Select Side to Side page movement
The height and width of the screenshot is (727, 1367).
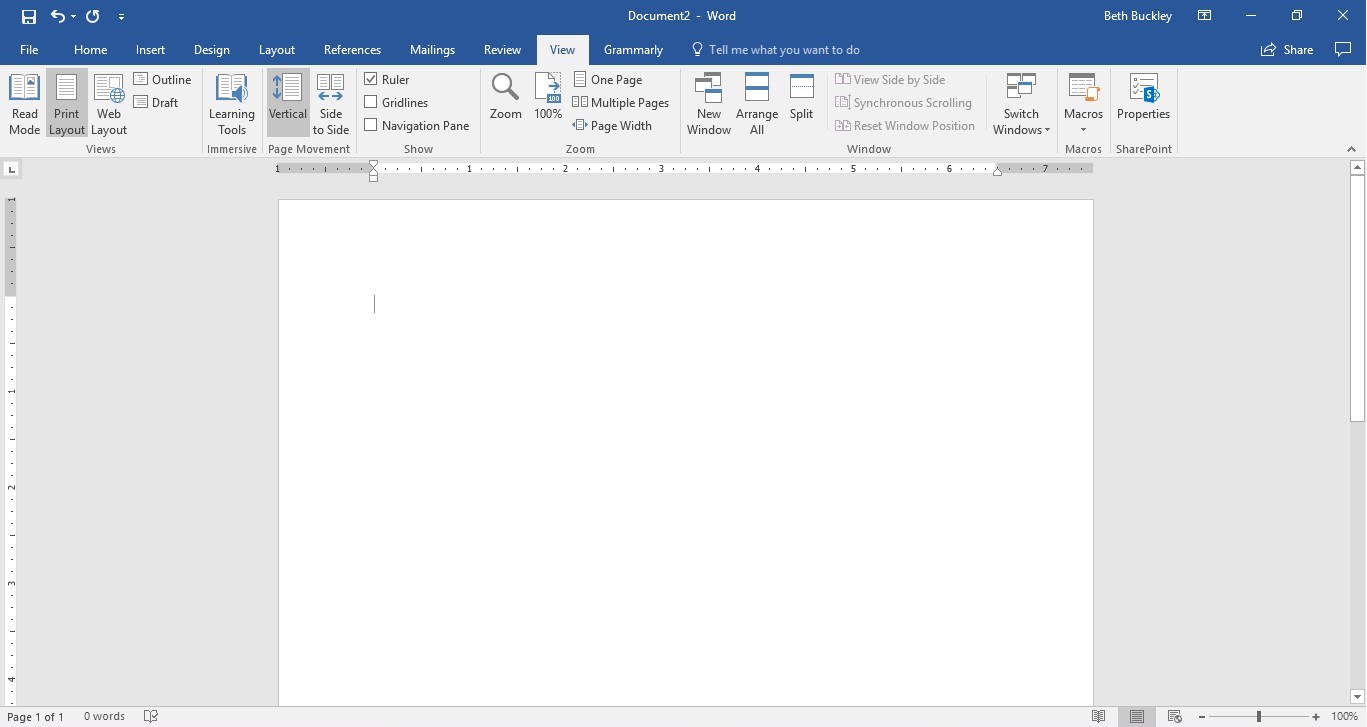[331, 105]
